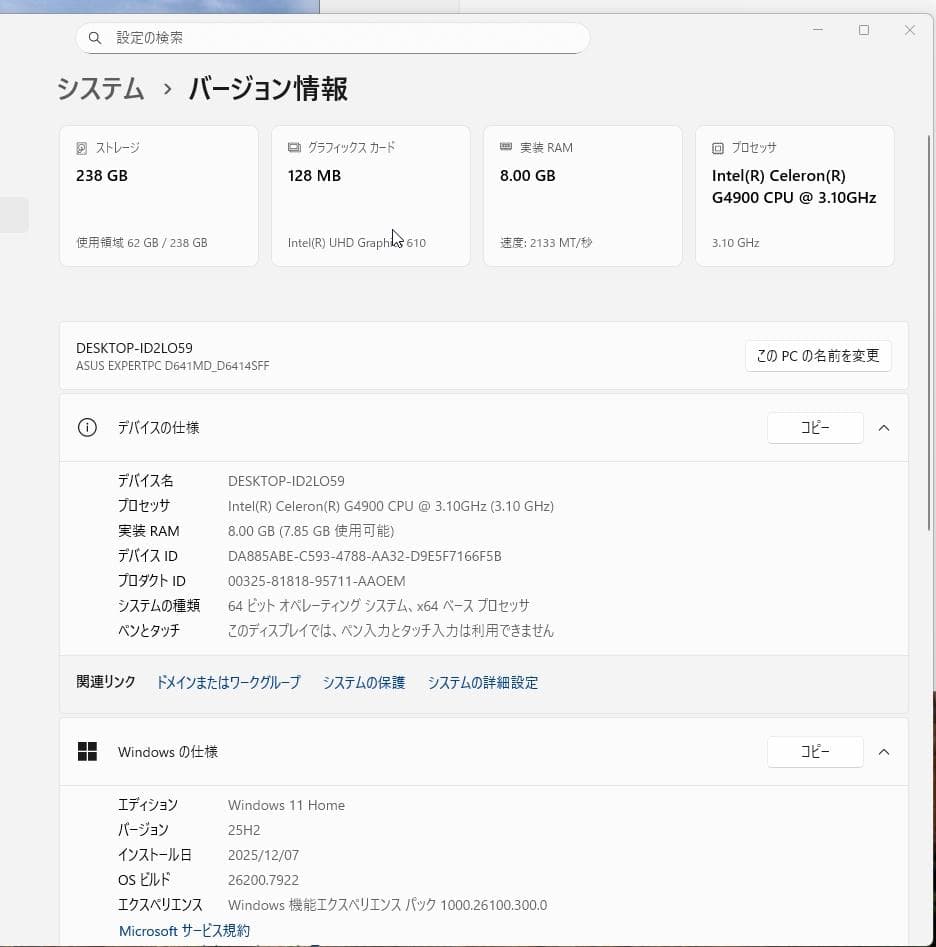Open ドメインまたはワークグループ link
This screenshot has width=936, height=947.
point(228,682)
